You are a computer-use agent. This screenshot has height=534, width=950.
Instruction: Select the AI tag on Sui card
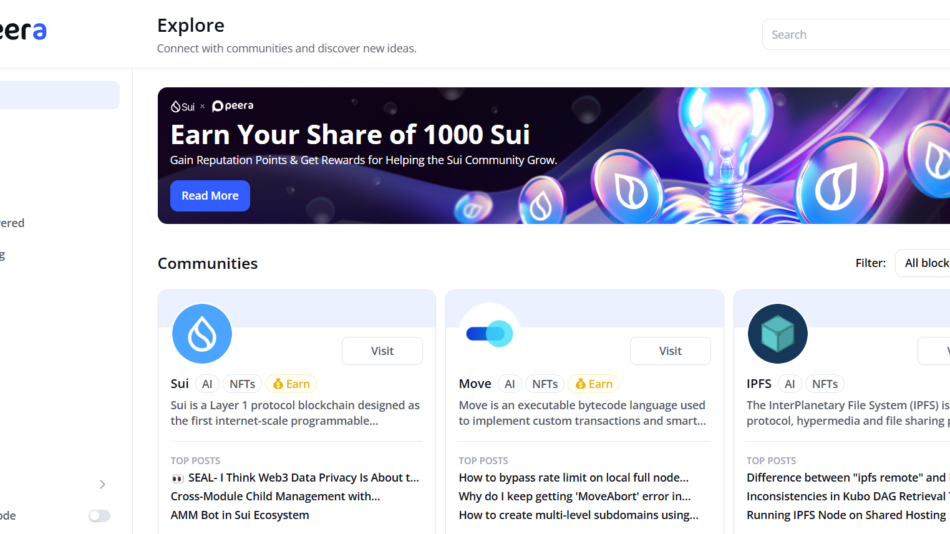click(x=208, y=384)
